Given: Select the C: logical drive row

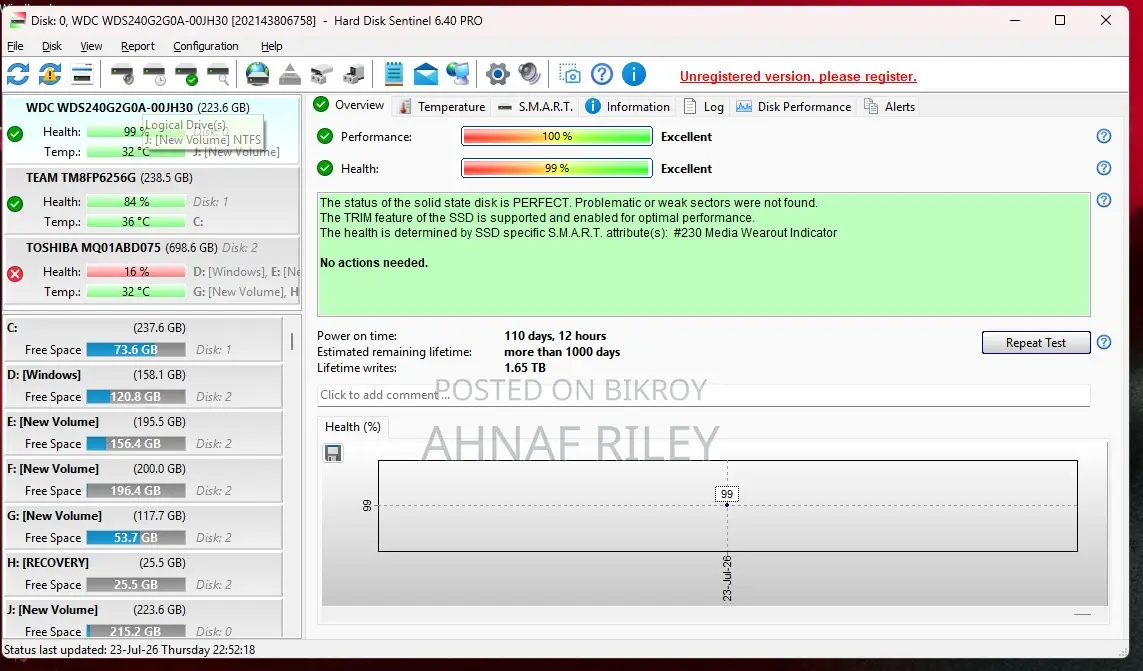Looking at the screenshot, I should (143, 339).
